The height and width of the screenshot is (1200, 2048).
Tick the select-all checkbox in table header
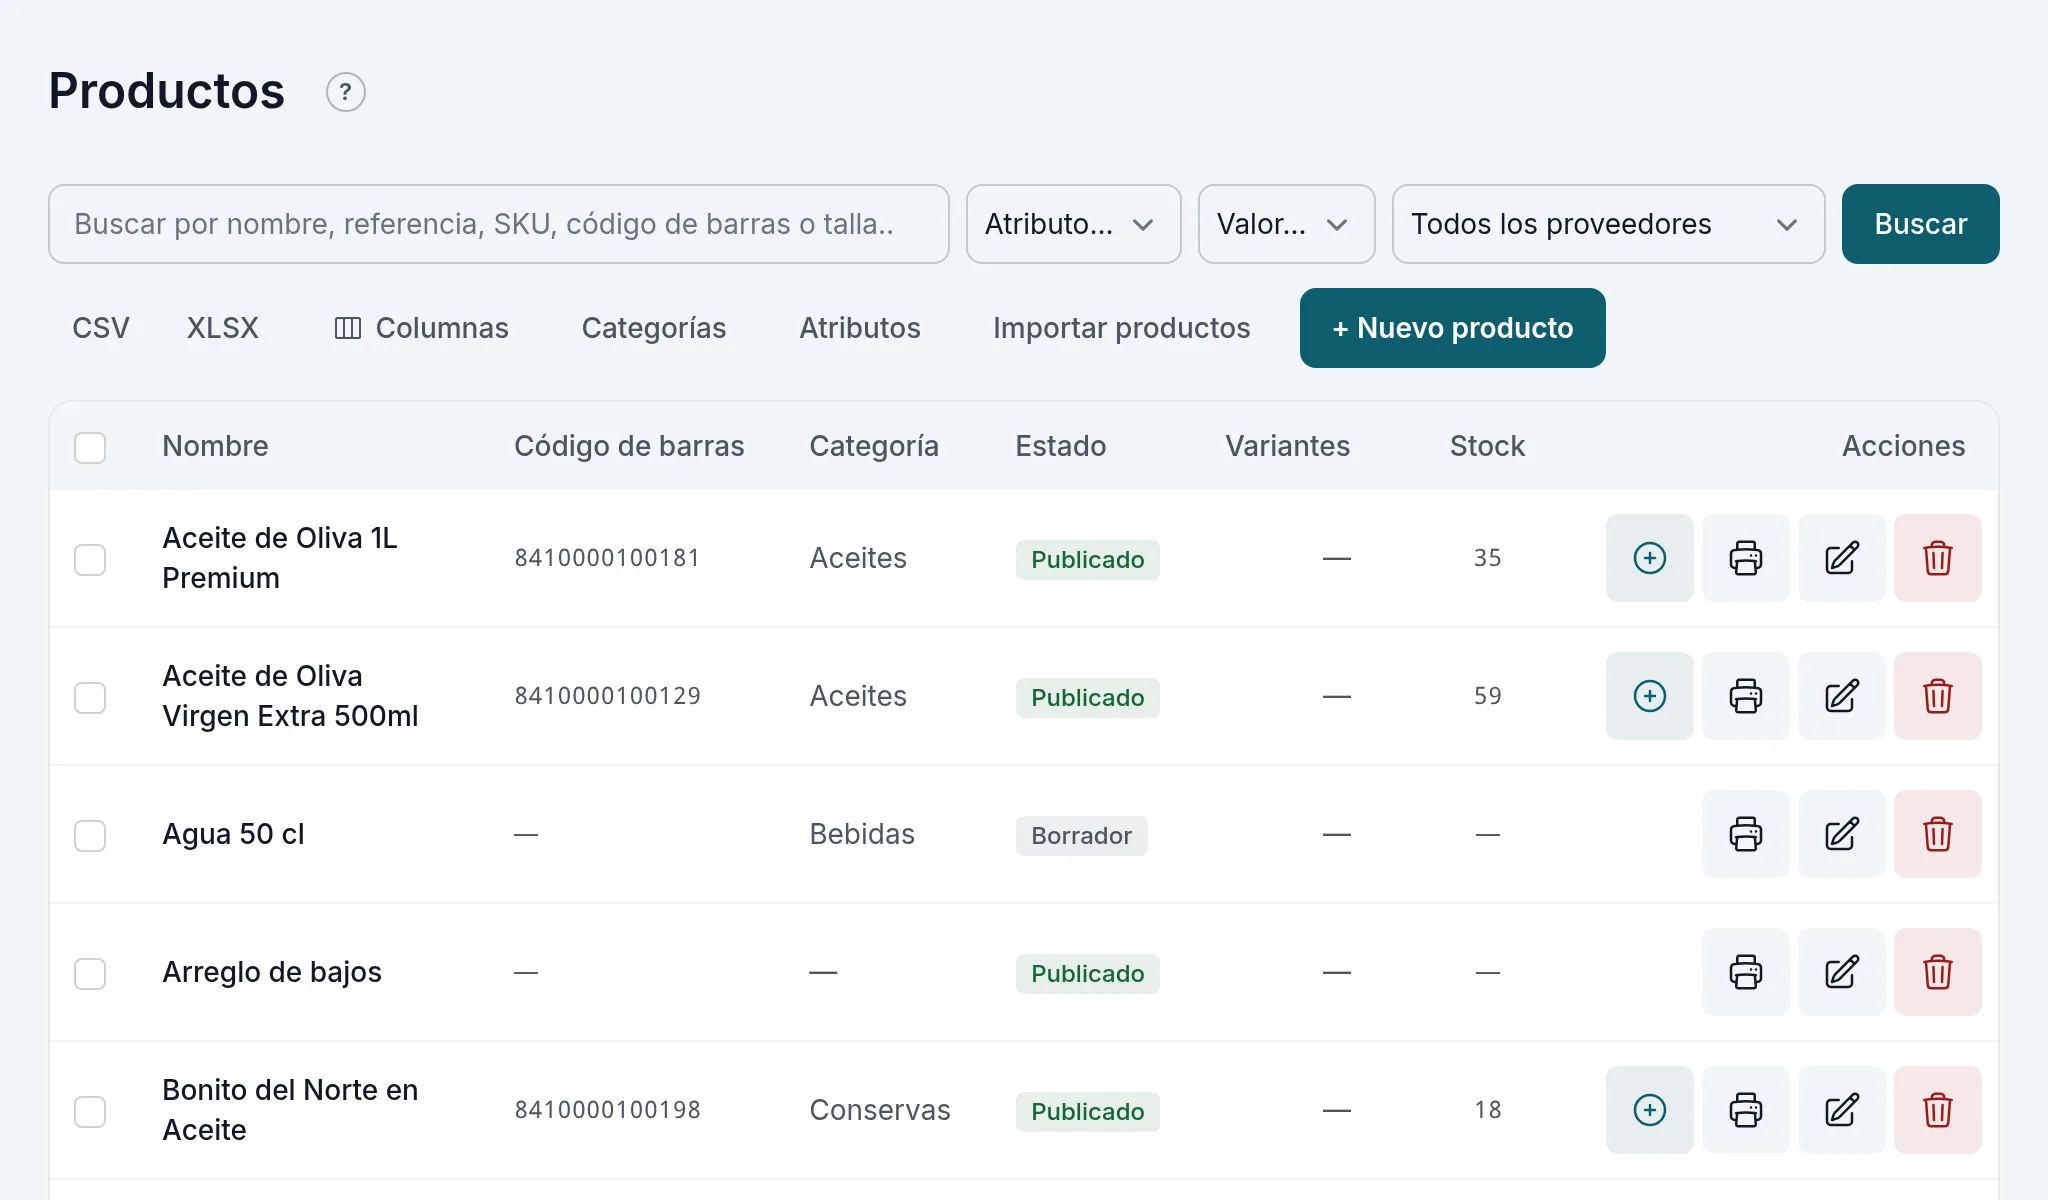coord(90,447)
